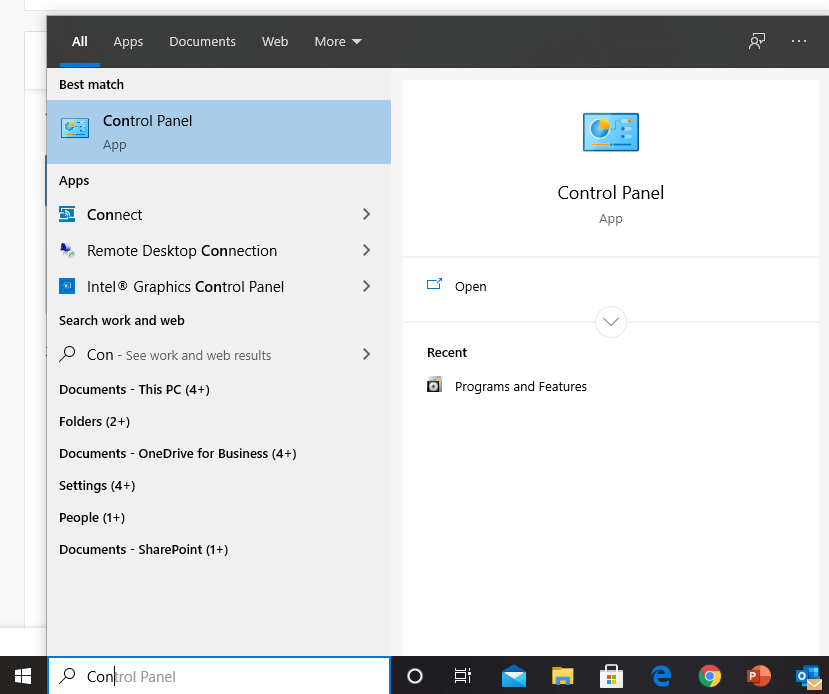Image resolution: width=829 pixels, height=694 pixels.
Task: Click the magnifier icon in the search box
Action: (x=67, y=676)
